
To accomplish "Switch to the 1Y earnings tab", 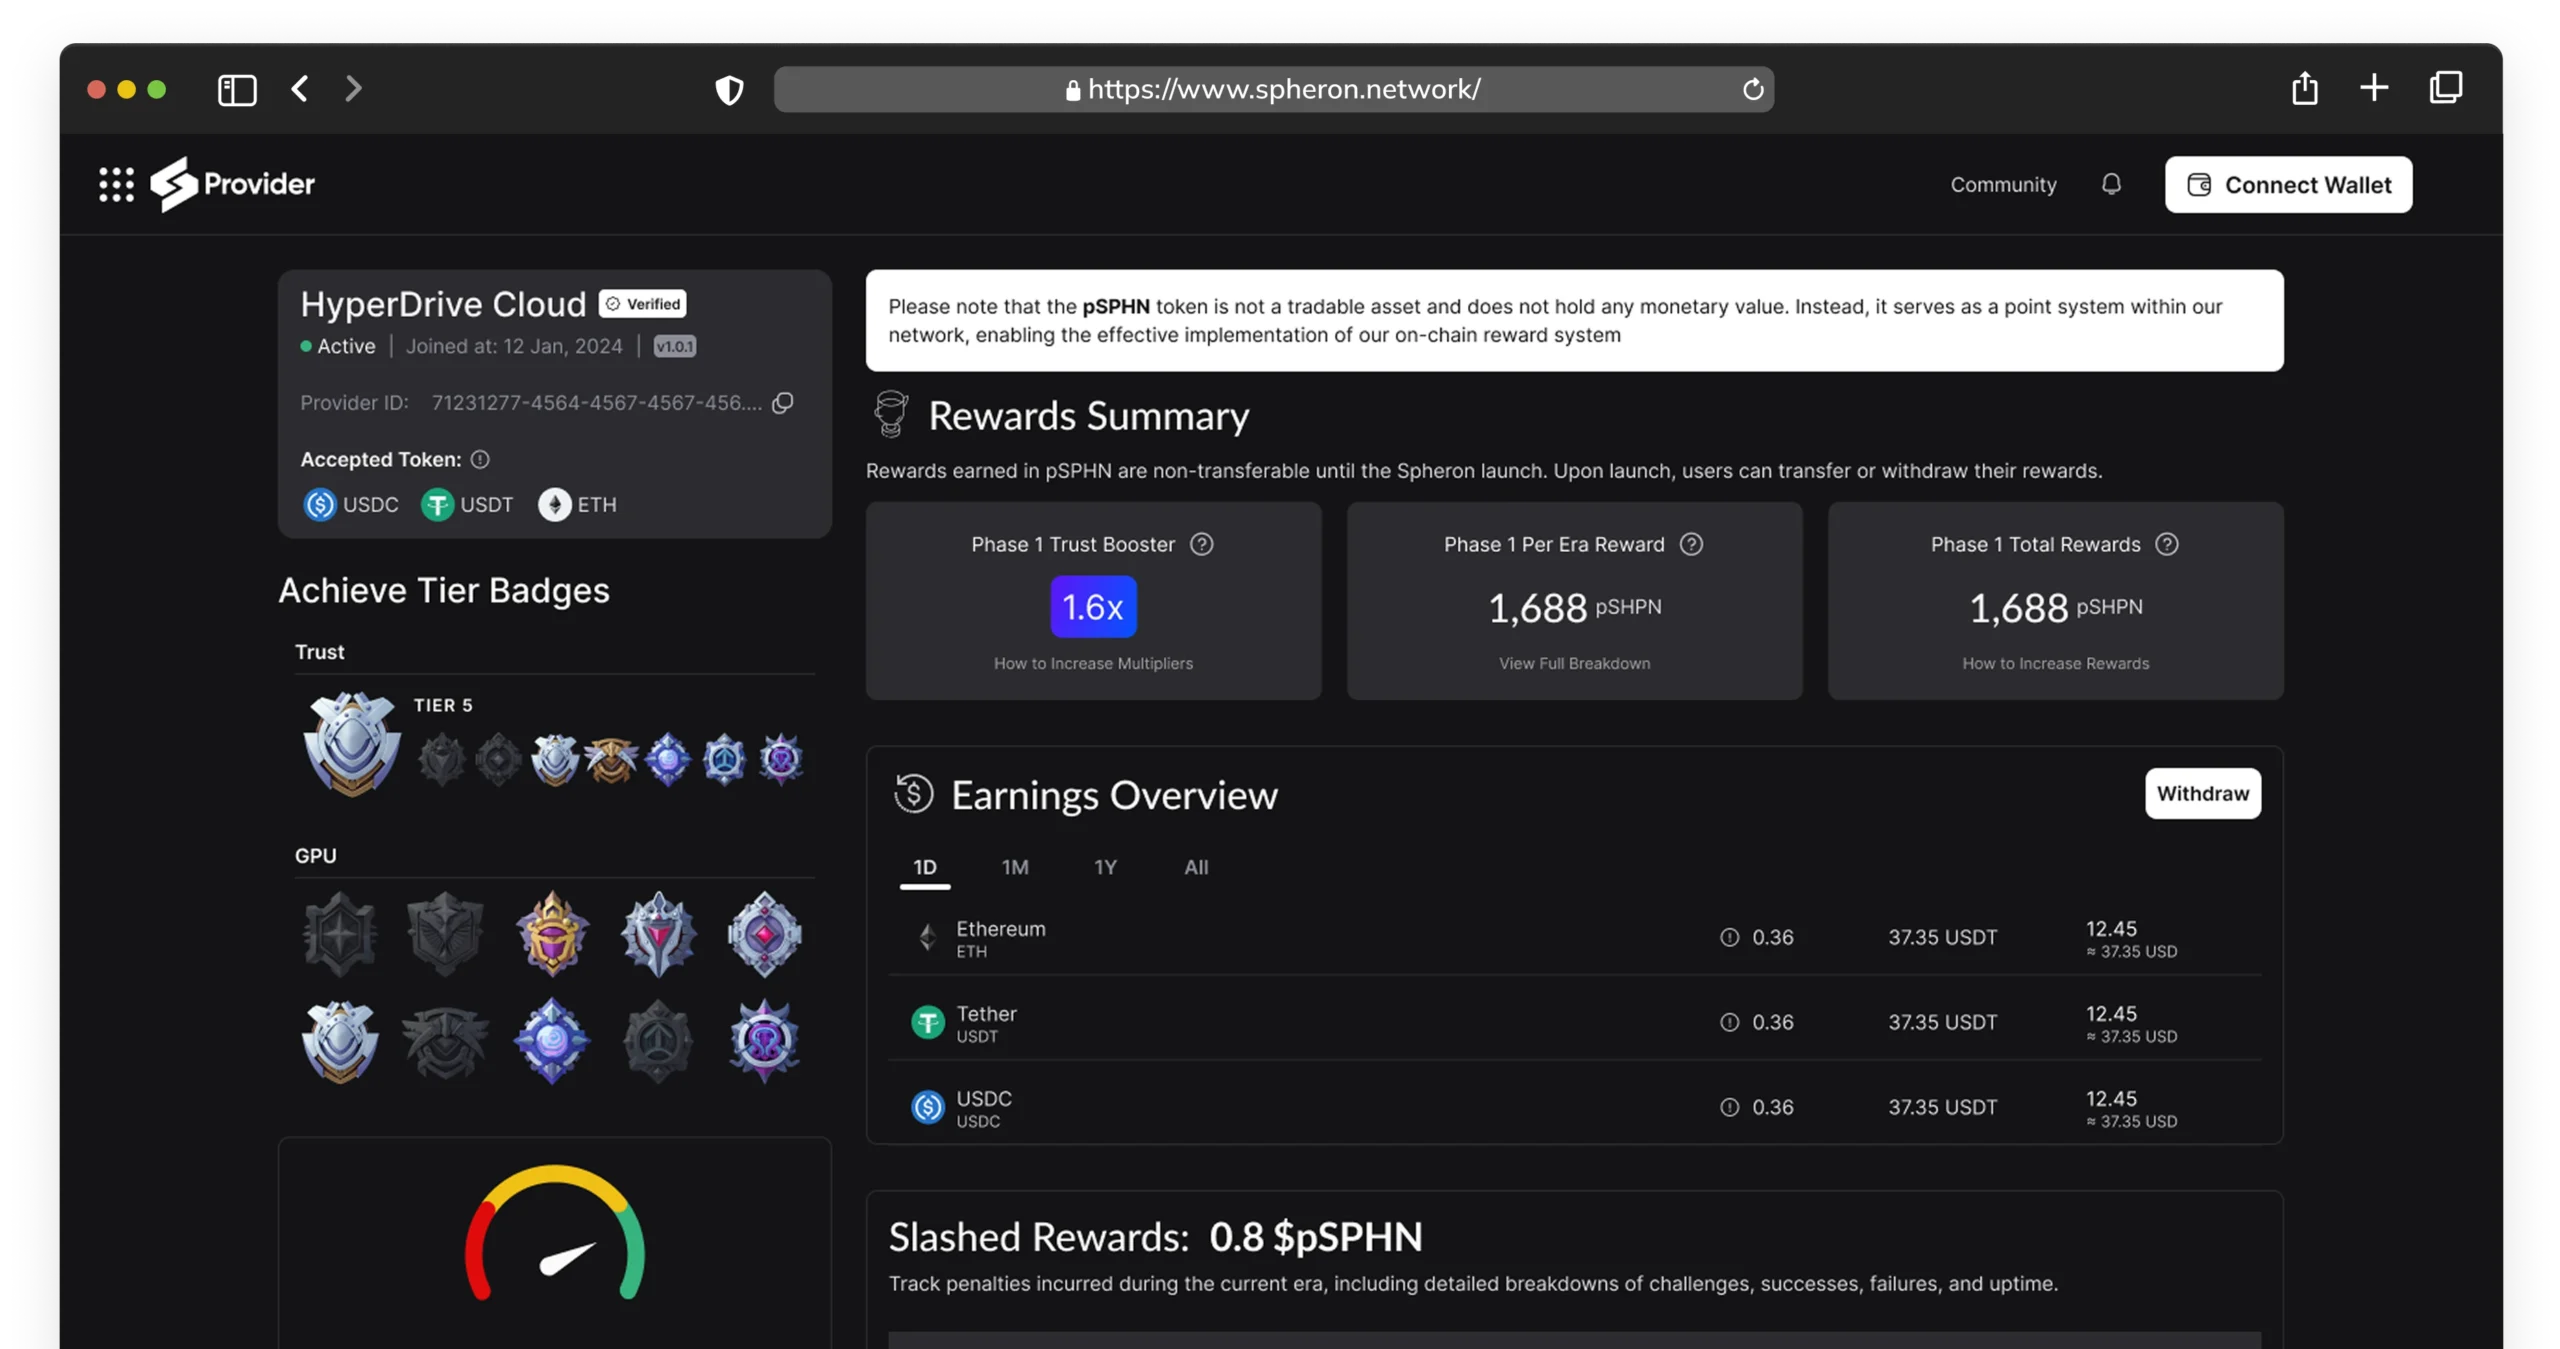I will 1105,867.
